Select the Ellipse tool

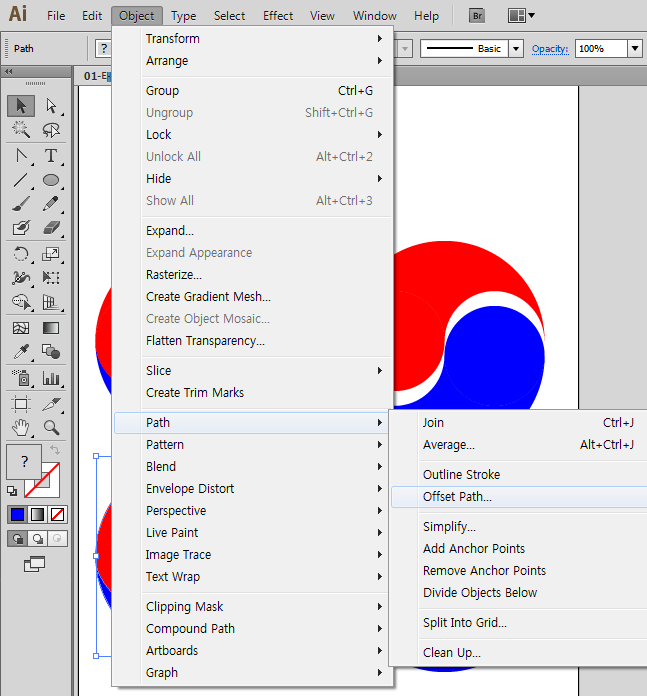click(51, 180)
